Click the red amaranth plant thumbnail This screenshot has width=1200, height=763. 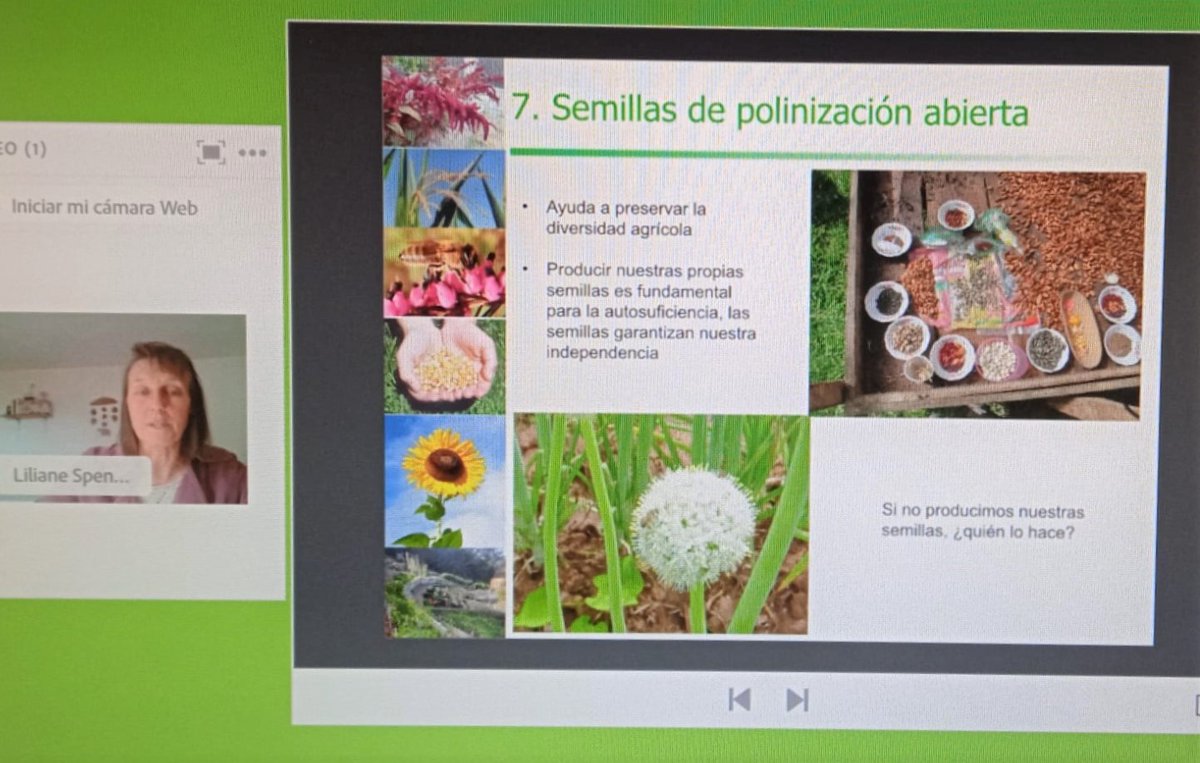click(x=443, y=102)
